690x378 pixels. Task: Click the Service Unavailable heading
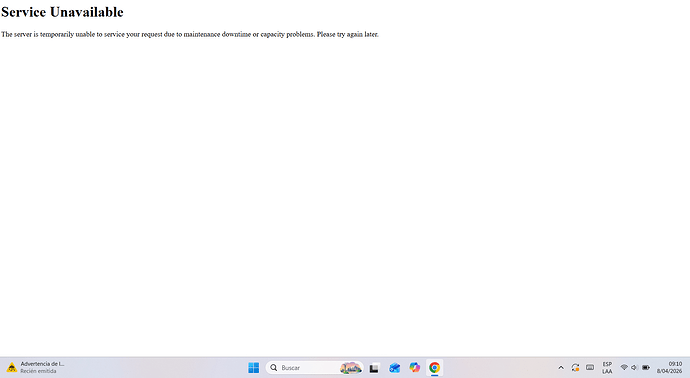(62, 12)
